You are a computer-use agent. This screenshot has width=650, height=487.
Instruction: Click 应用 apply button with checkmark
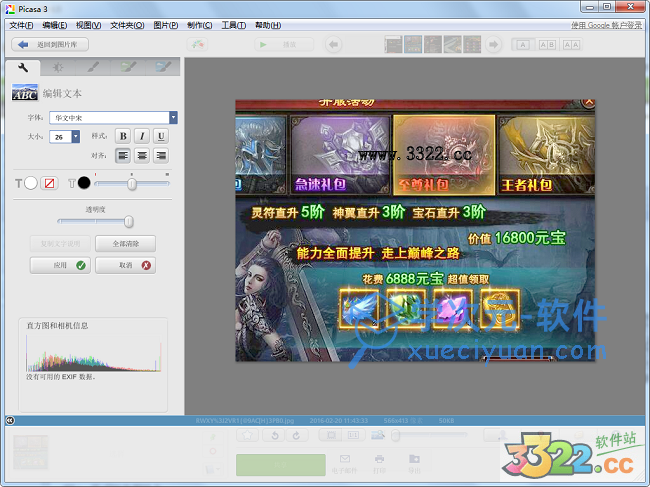click(60, 265)
